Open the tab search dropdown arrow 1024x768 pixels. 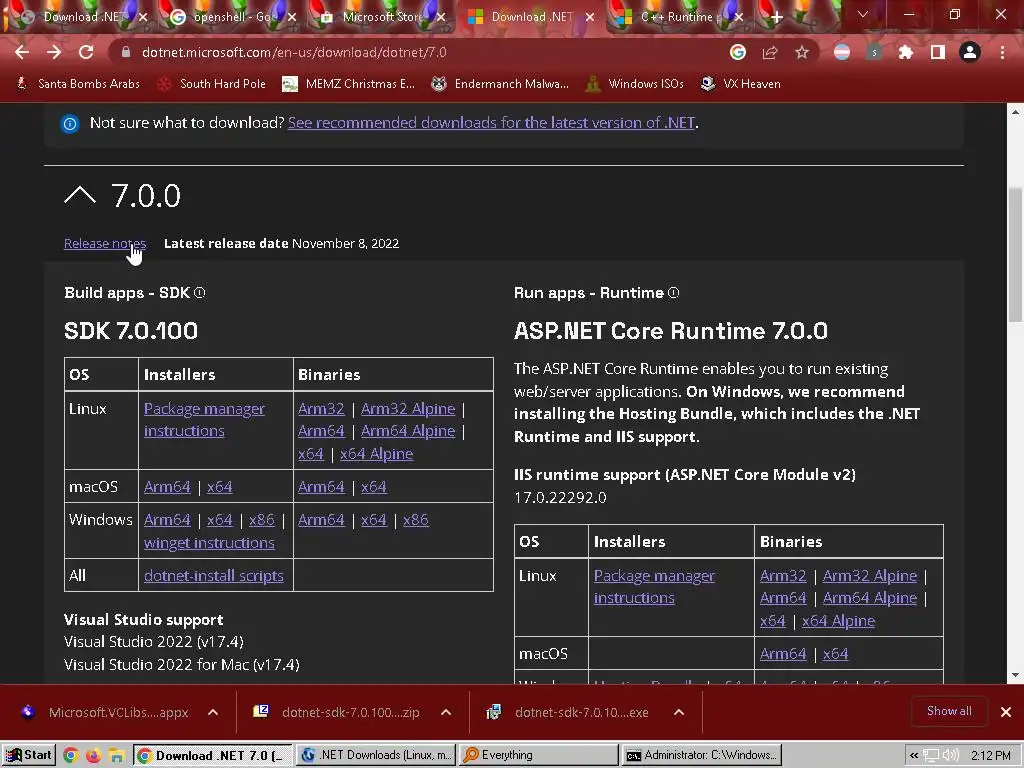[x=863, y=14]
